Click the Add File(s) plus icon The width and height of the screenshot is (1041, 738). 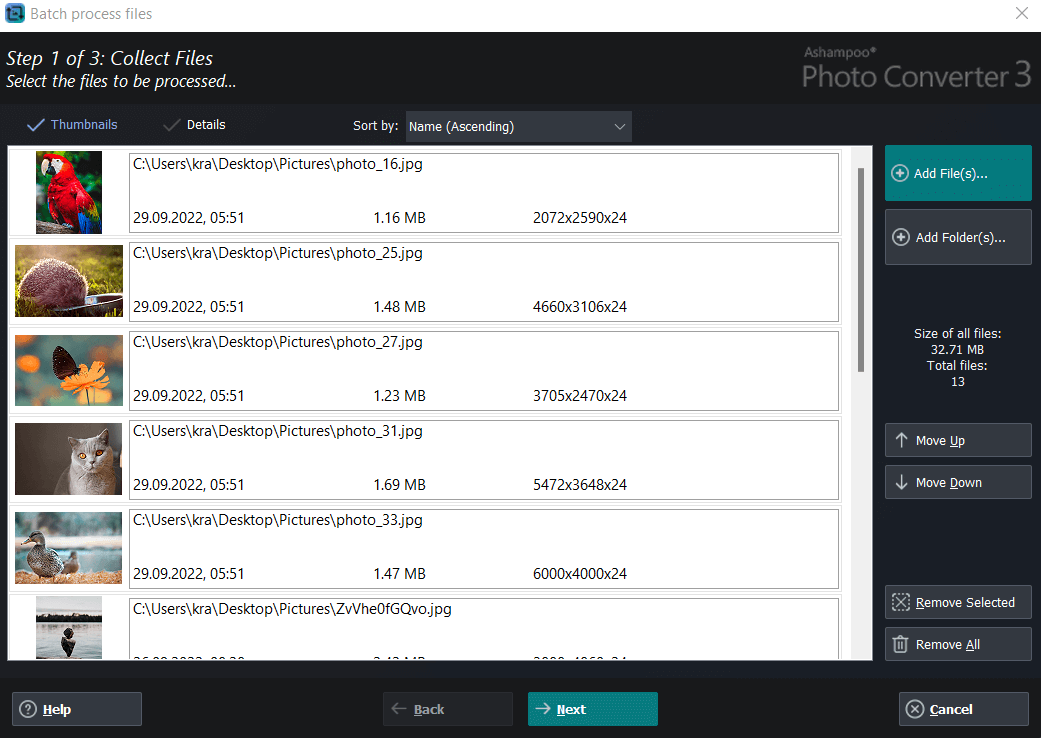(898, 173)
